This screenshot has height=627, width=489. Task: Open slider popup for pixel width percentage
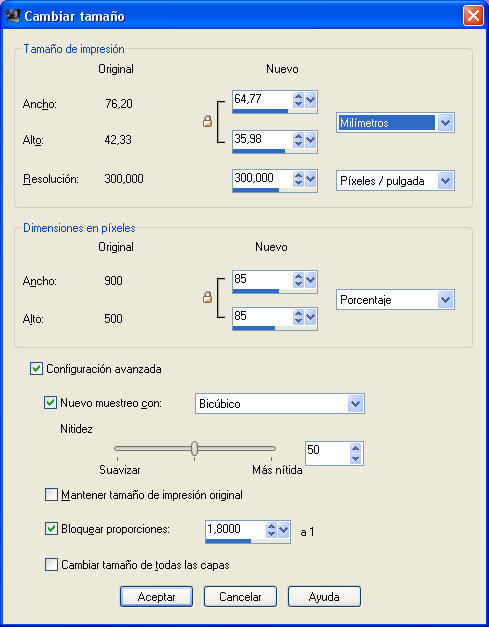click(x=311, y=280)
